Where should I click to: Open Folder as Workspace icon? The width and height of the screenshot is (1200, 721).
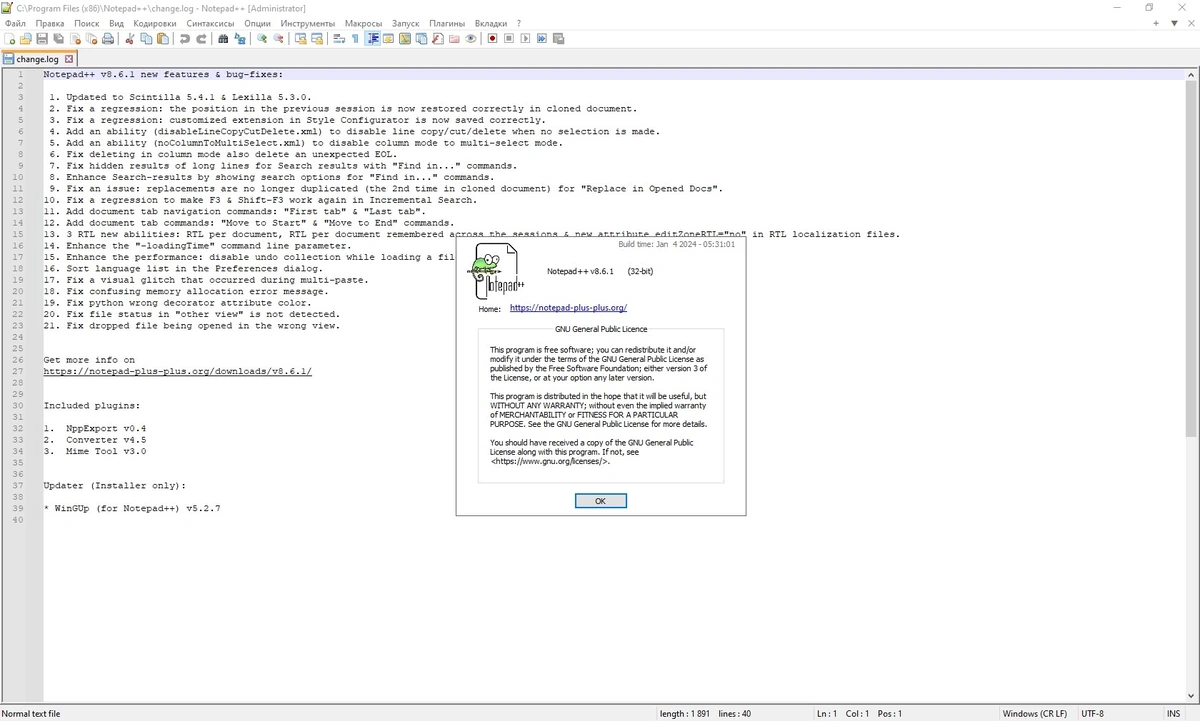(454, 39)
